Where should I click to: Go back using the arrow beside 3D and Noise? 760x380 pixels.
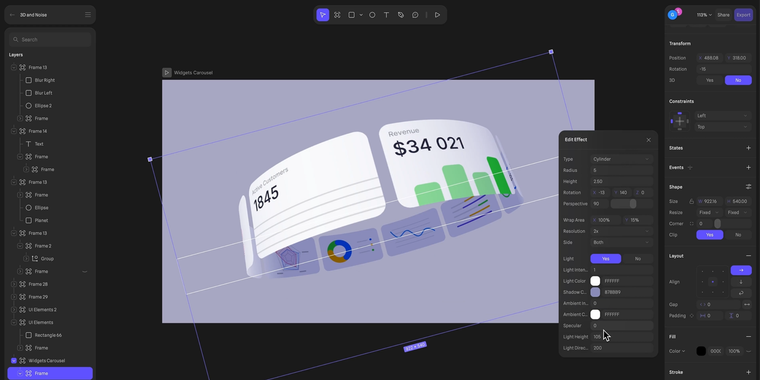[x=12, y=15]
